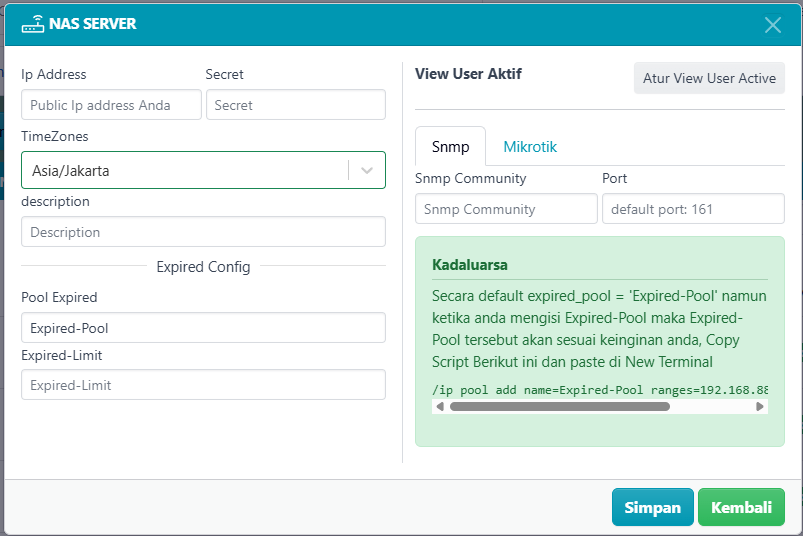
Task: Click the router icon in the header
Action: [33, 24]
